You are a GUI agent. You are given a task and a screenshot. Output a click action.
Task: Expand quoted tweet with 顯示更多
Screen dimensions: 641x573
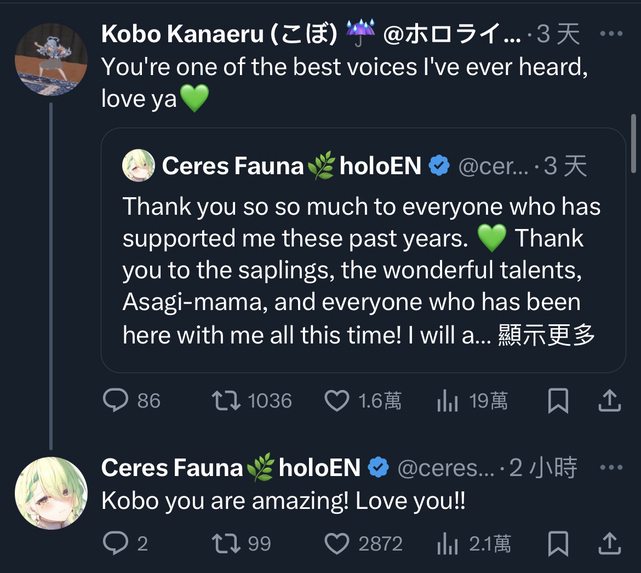(x=554, y=335)
